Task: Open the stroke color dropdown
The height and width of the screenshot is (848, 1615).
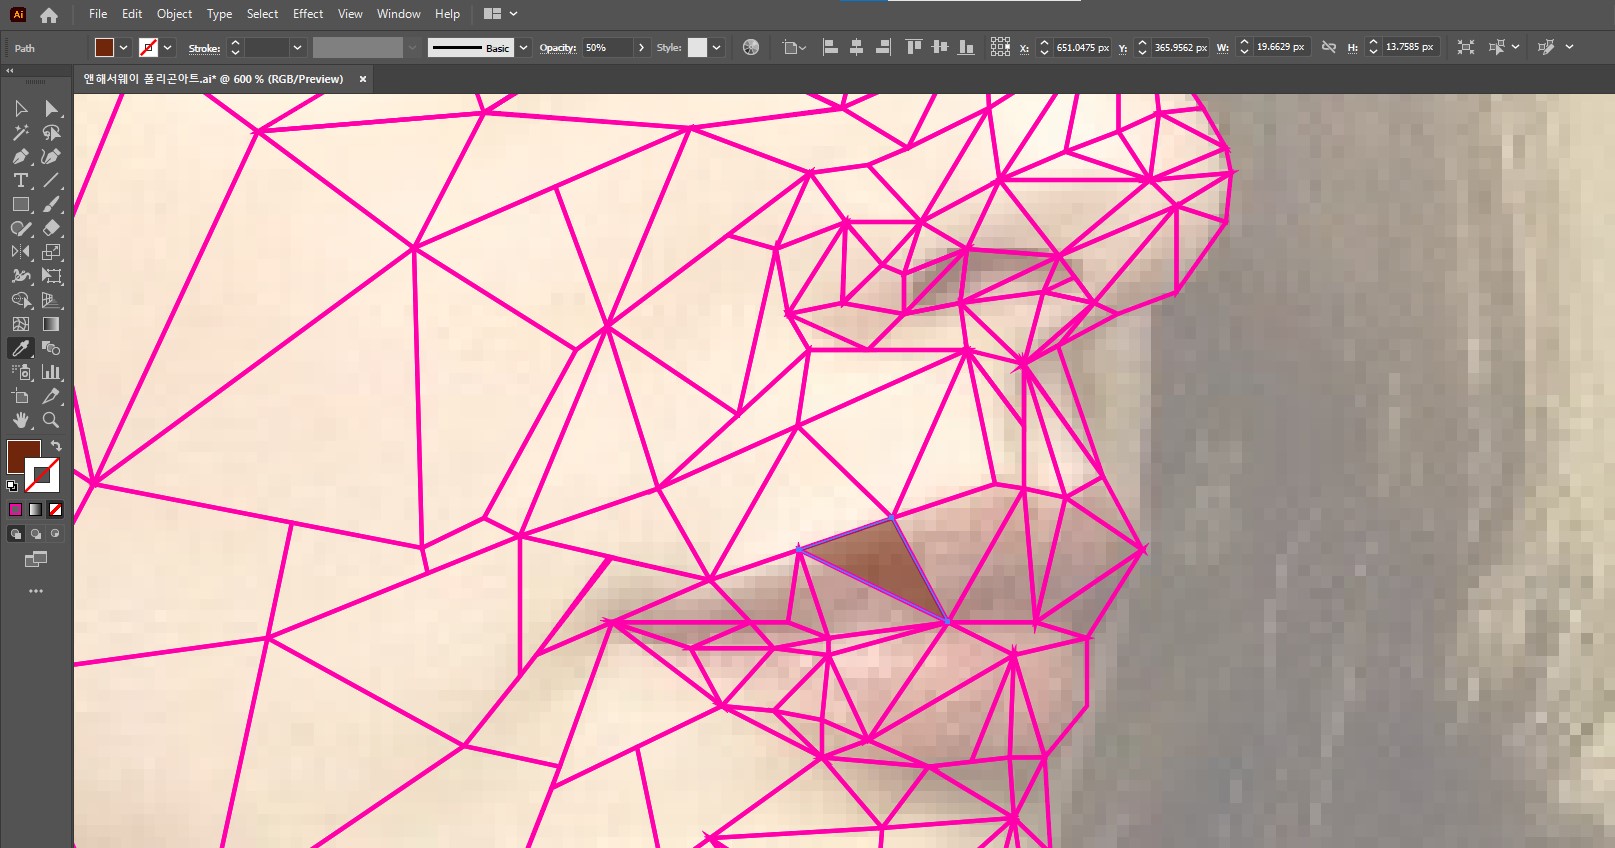Action: click(168, 47)
